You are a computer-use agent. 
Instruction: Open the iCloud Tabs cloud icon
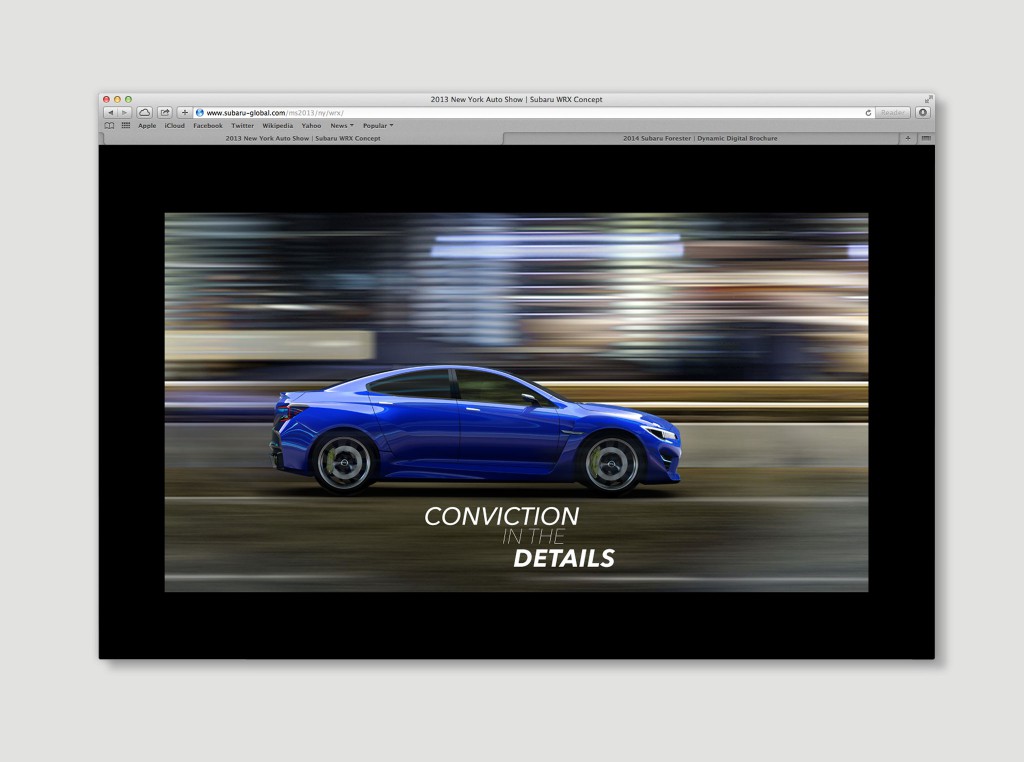coord(144,113)
